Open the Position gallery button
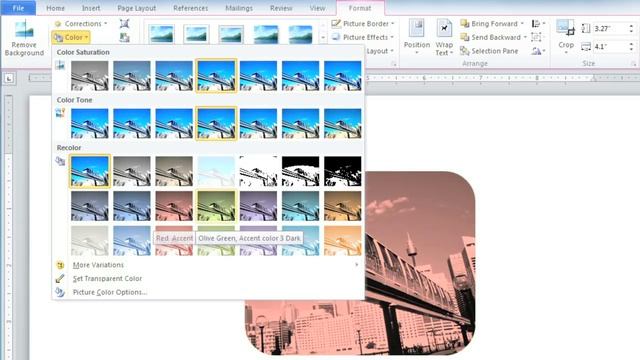The width and height of the screenshot is (640, 360). point(417,37)
